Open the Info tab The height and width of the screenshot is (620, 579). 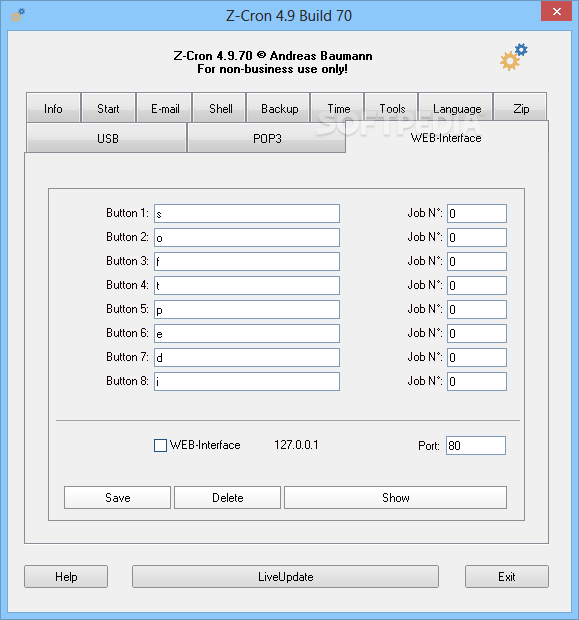click(53, 108)
